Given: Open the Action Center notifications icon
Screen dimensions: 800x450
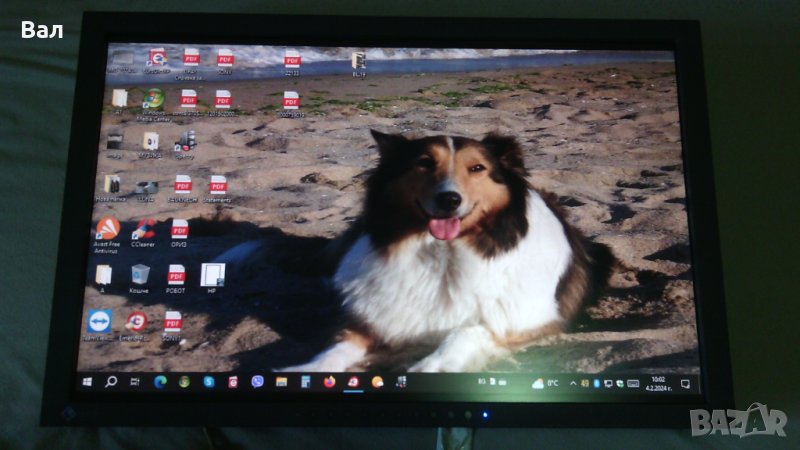Looking at the screenshot, I should [686, 383].
